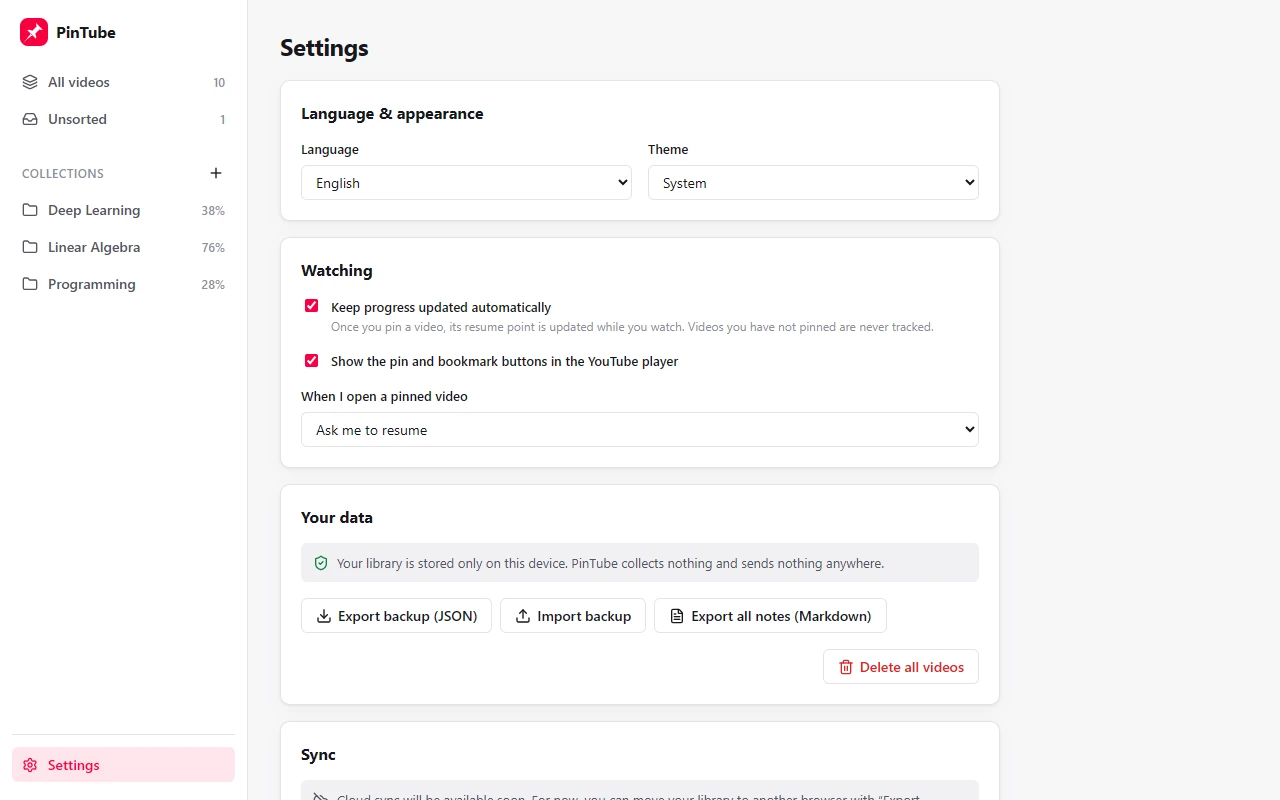Click the Settings page title
This screenshot has height=800, width=1280.
pyautogui.click(x=324, y=47)
